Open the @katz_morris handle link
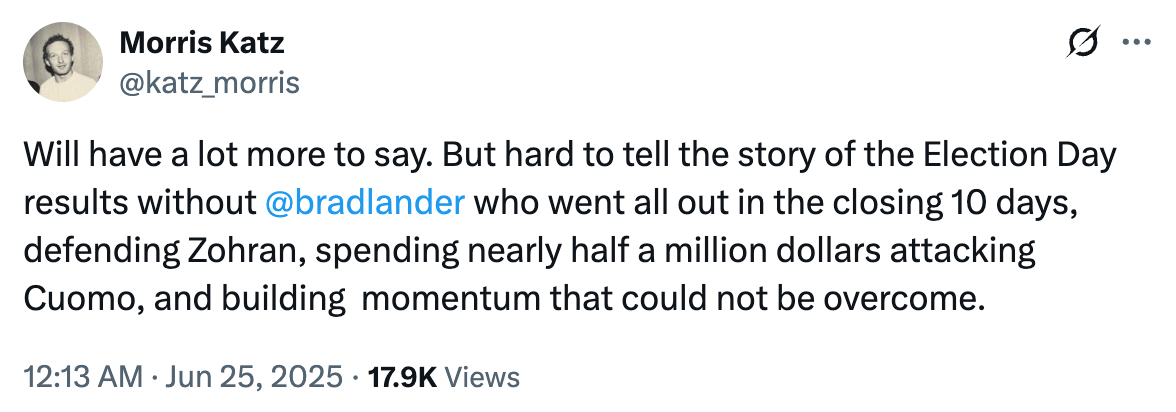 click(209, 83)
